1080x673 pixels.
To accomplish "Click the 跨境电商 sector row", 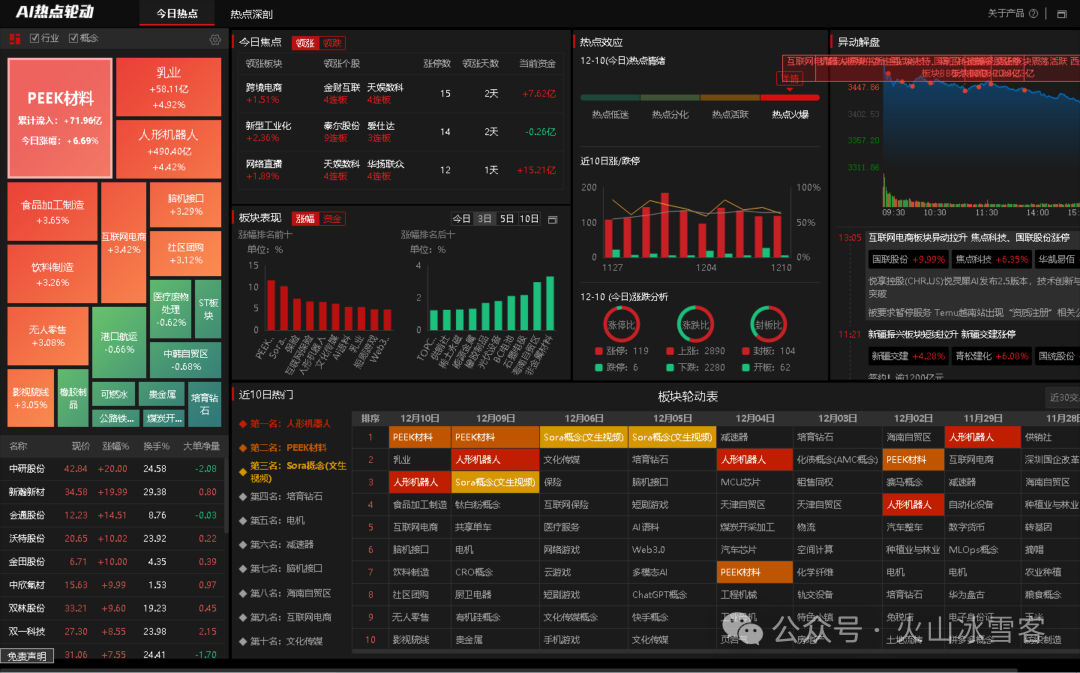I will click(x=401, y=93).
